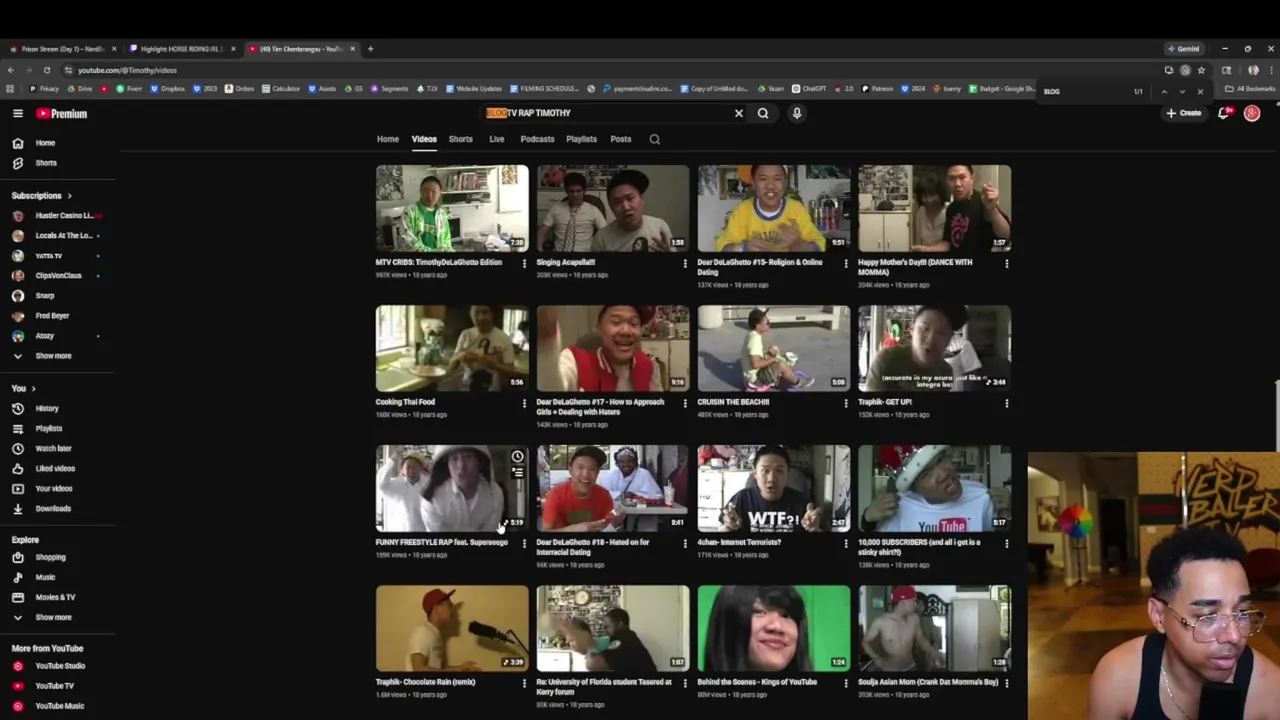Open YouTube Music link
The width and height of the screenshot is (1280, 720).
click(57, 706)
